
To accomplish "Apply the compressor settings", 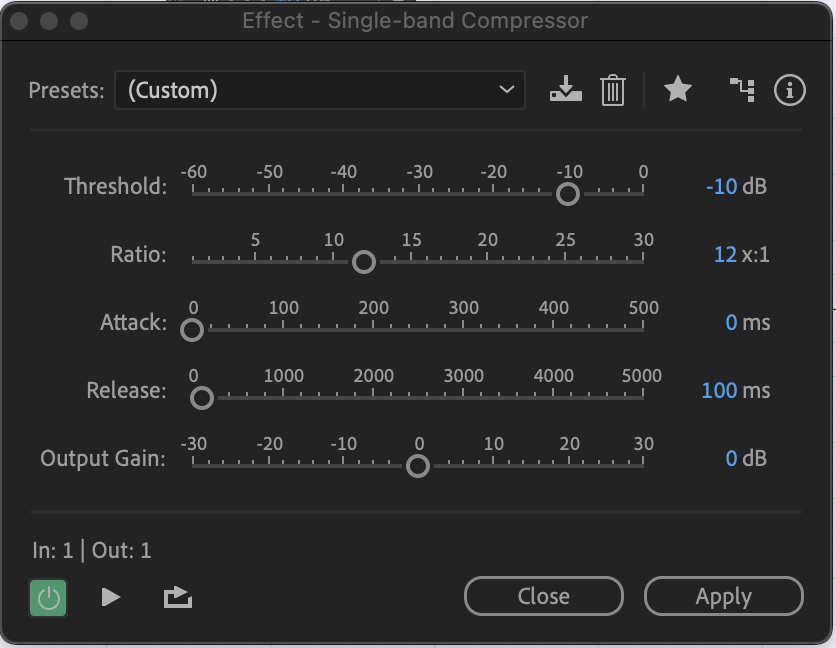I will click(723, 596).
